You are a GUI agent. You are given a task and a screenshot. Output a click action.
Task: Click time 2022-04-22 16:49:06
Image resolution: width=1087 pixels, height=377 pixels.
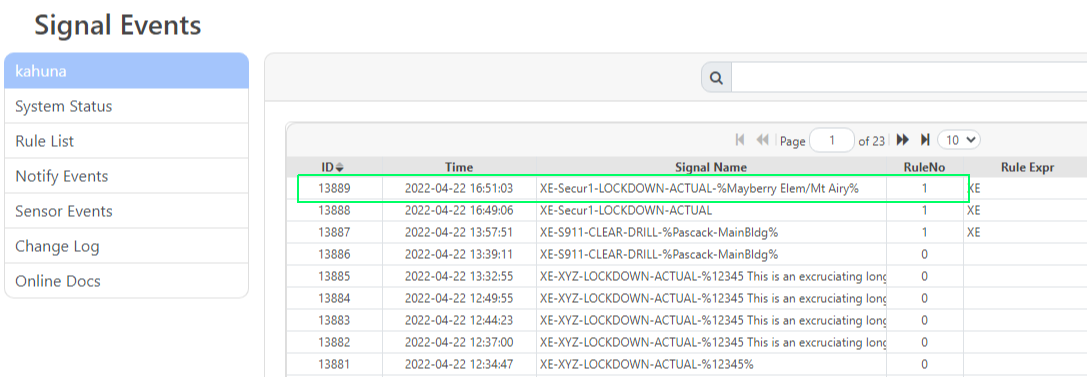click(459, 210)
